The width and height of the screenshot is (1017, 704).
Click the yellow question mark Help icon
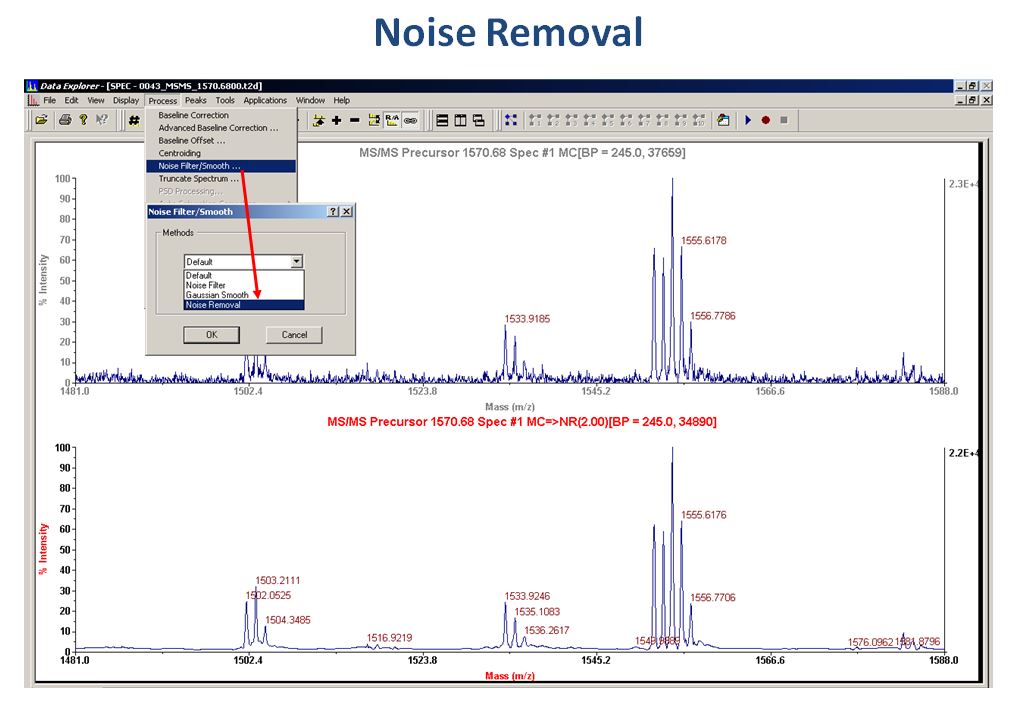tap(83, 120)
